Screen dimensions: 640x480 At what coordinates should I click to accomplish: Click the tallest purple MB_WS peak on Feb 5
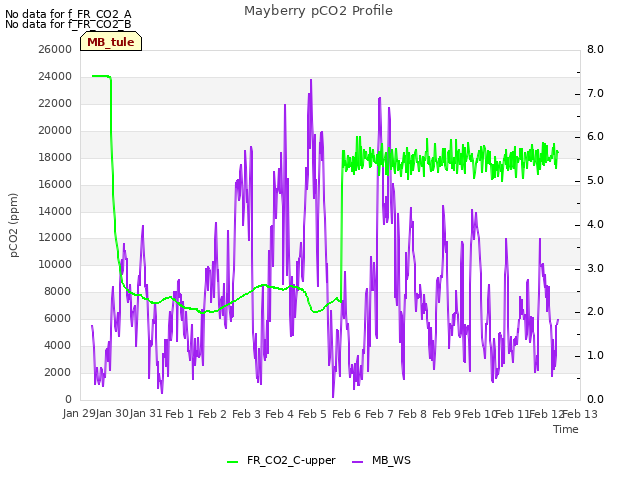tap(311, 82)
